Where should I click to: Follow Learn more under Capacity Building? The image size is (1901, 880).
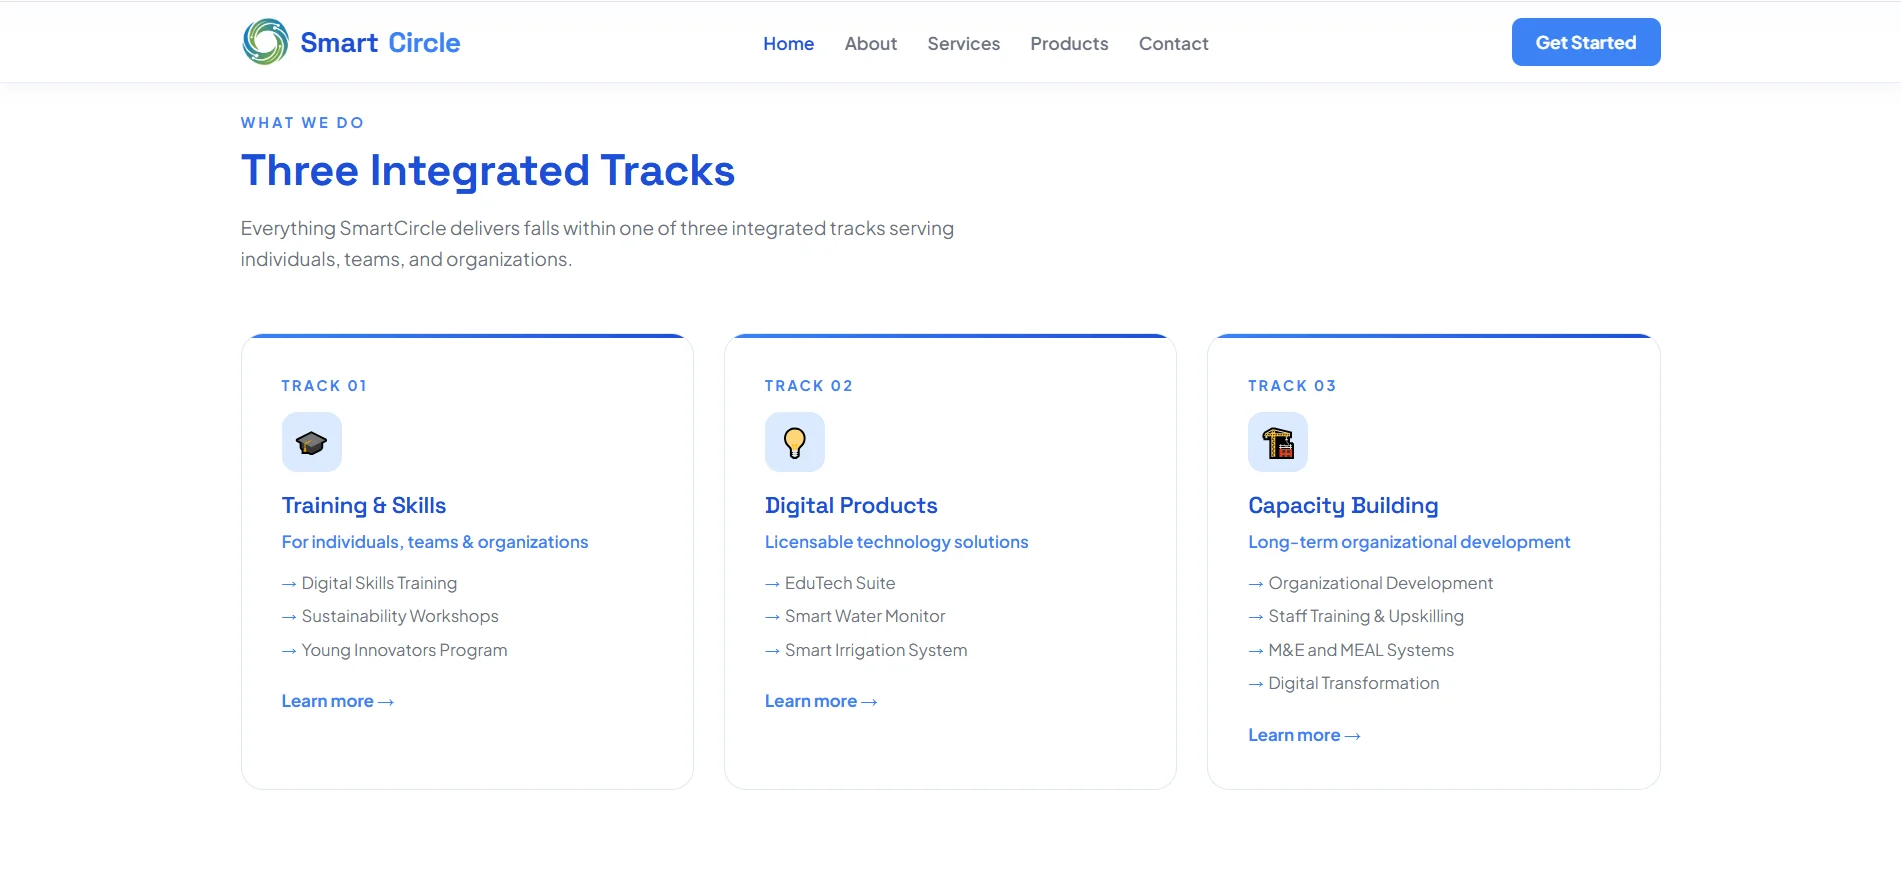pos(1304,735)
